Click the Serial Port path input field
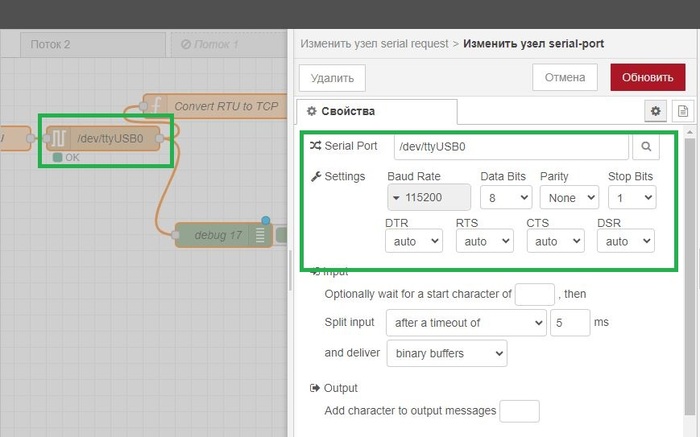The height and width of the screenshot is (437, 700). [x=511, y=147]
